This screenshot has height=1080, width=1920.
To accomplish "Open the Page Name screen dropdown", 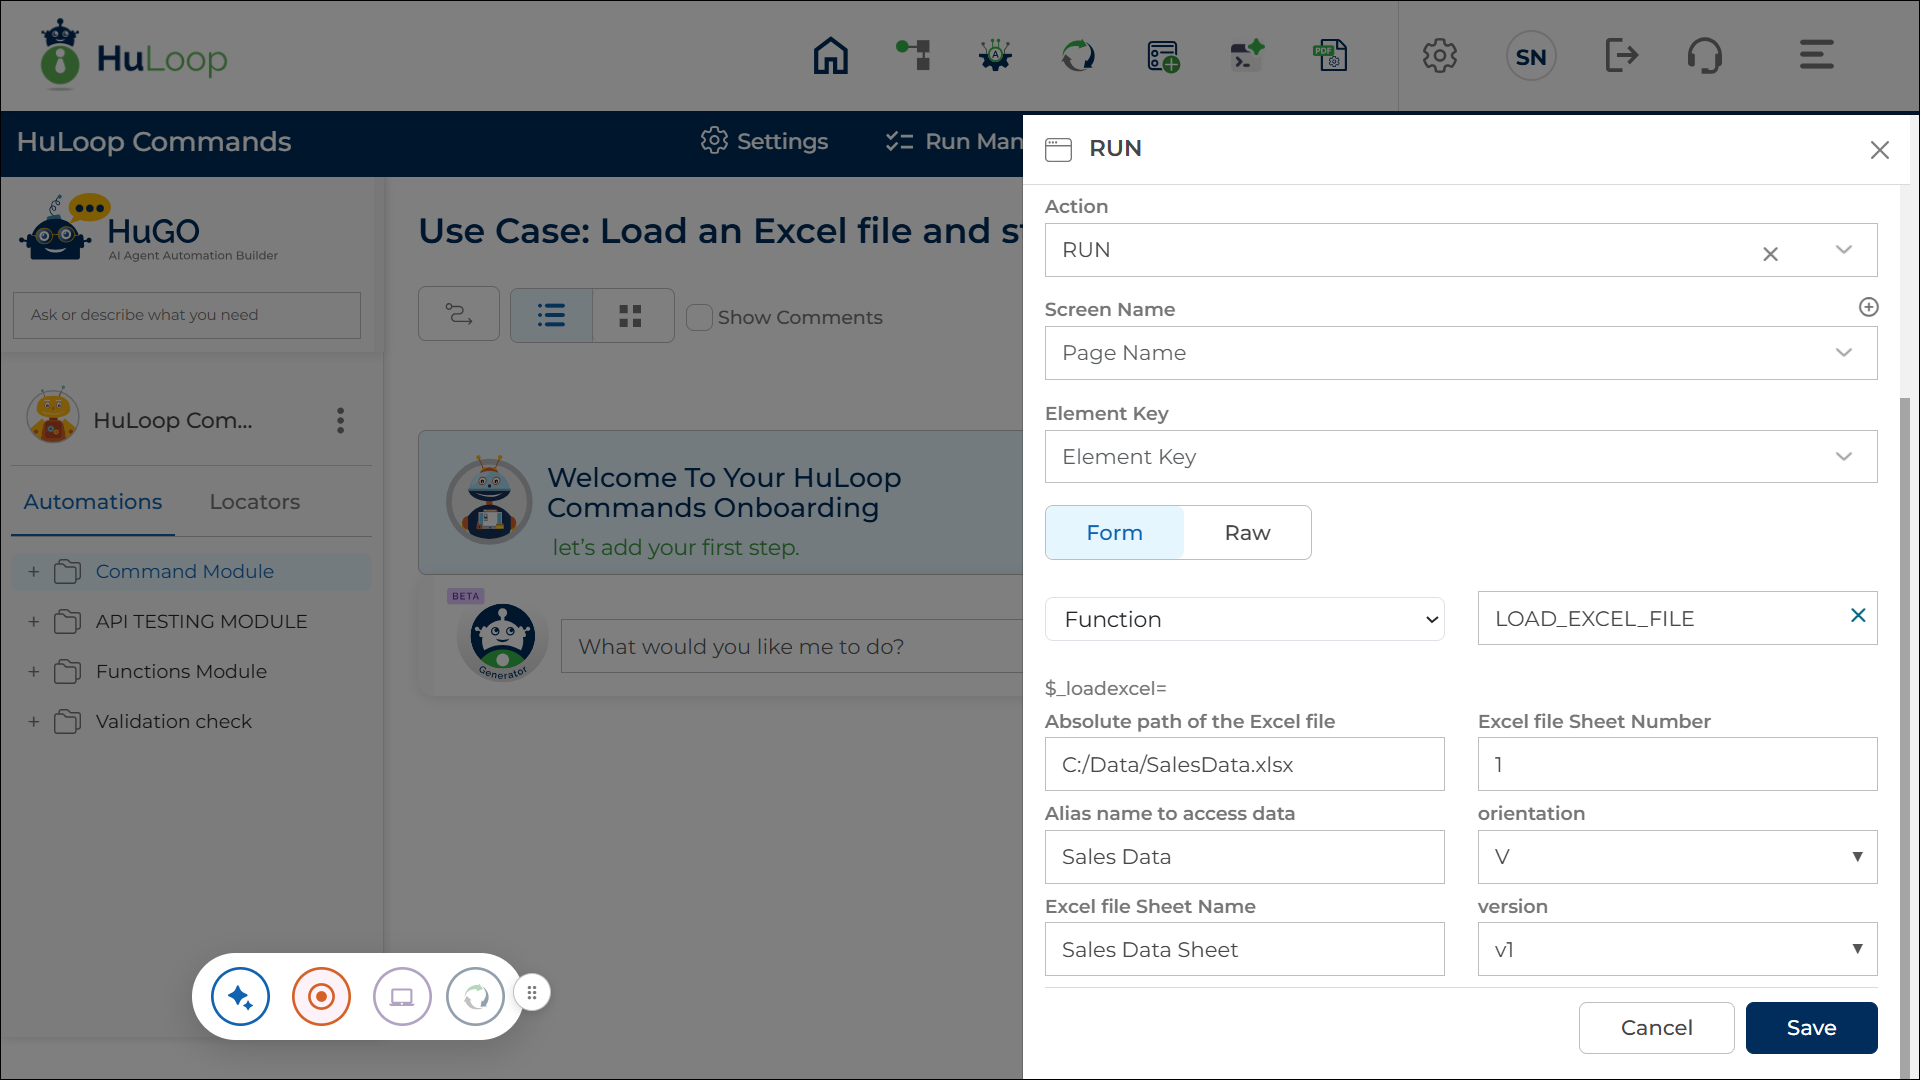I will [1461, 353].
